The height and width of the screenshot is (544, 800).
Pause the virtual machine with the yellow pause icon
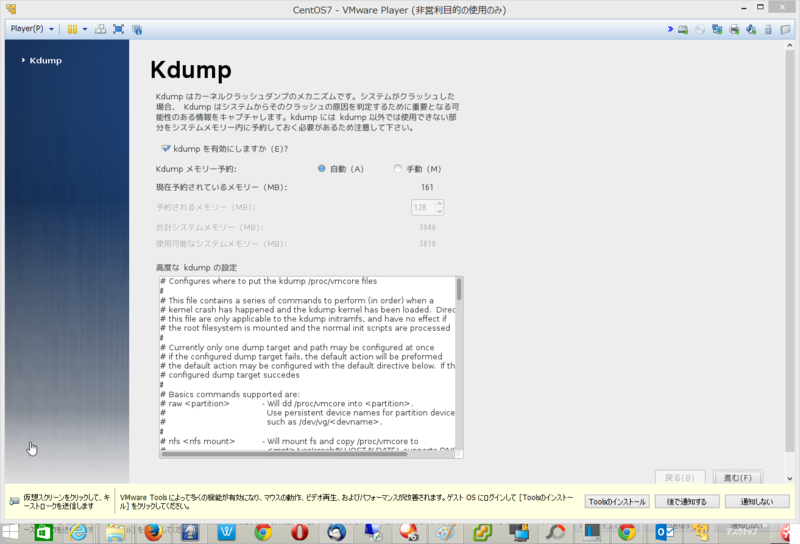coord(72,29)
